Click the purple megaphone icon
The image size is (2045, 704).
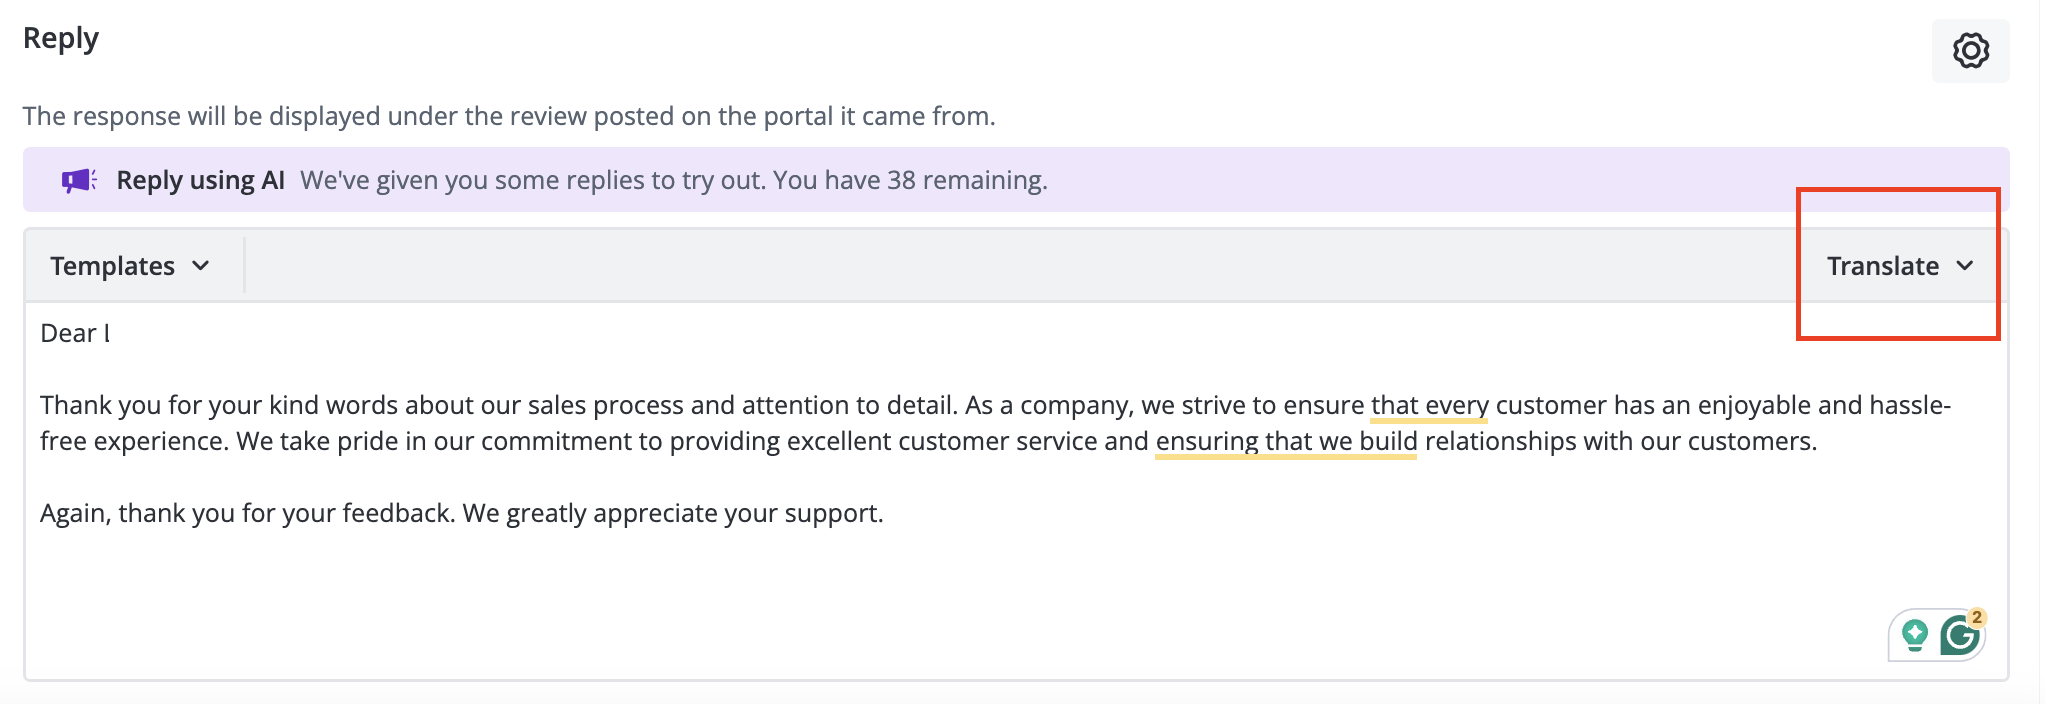pyautogui.click(x=79, y=180)
